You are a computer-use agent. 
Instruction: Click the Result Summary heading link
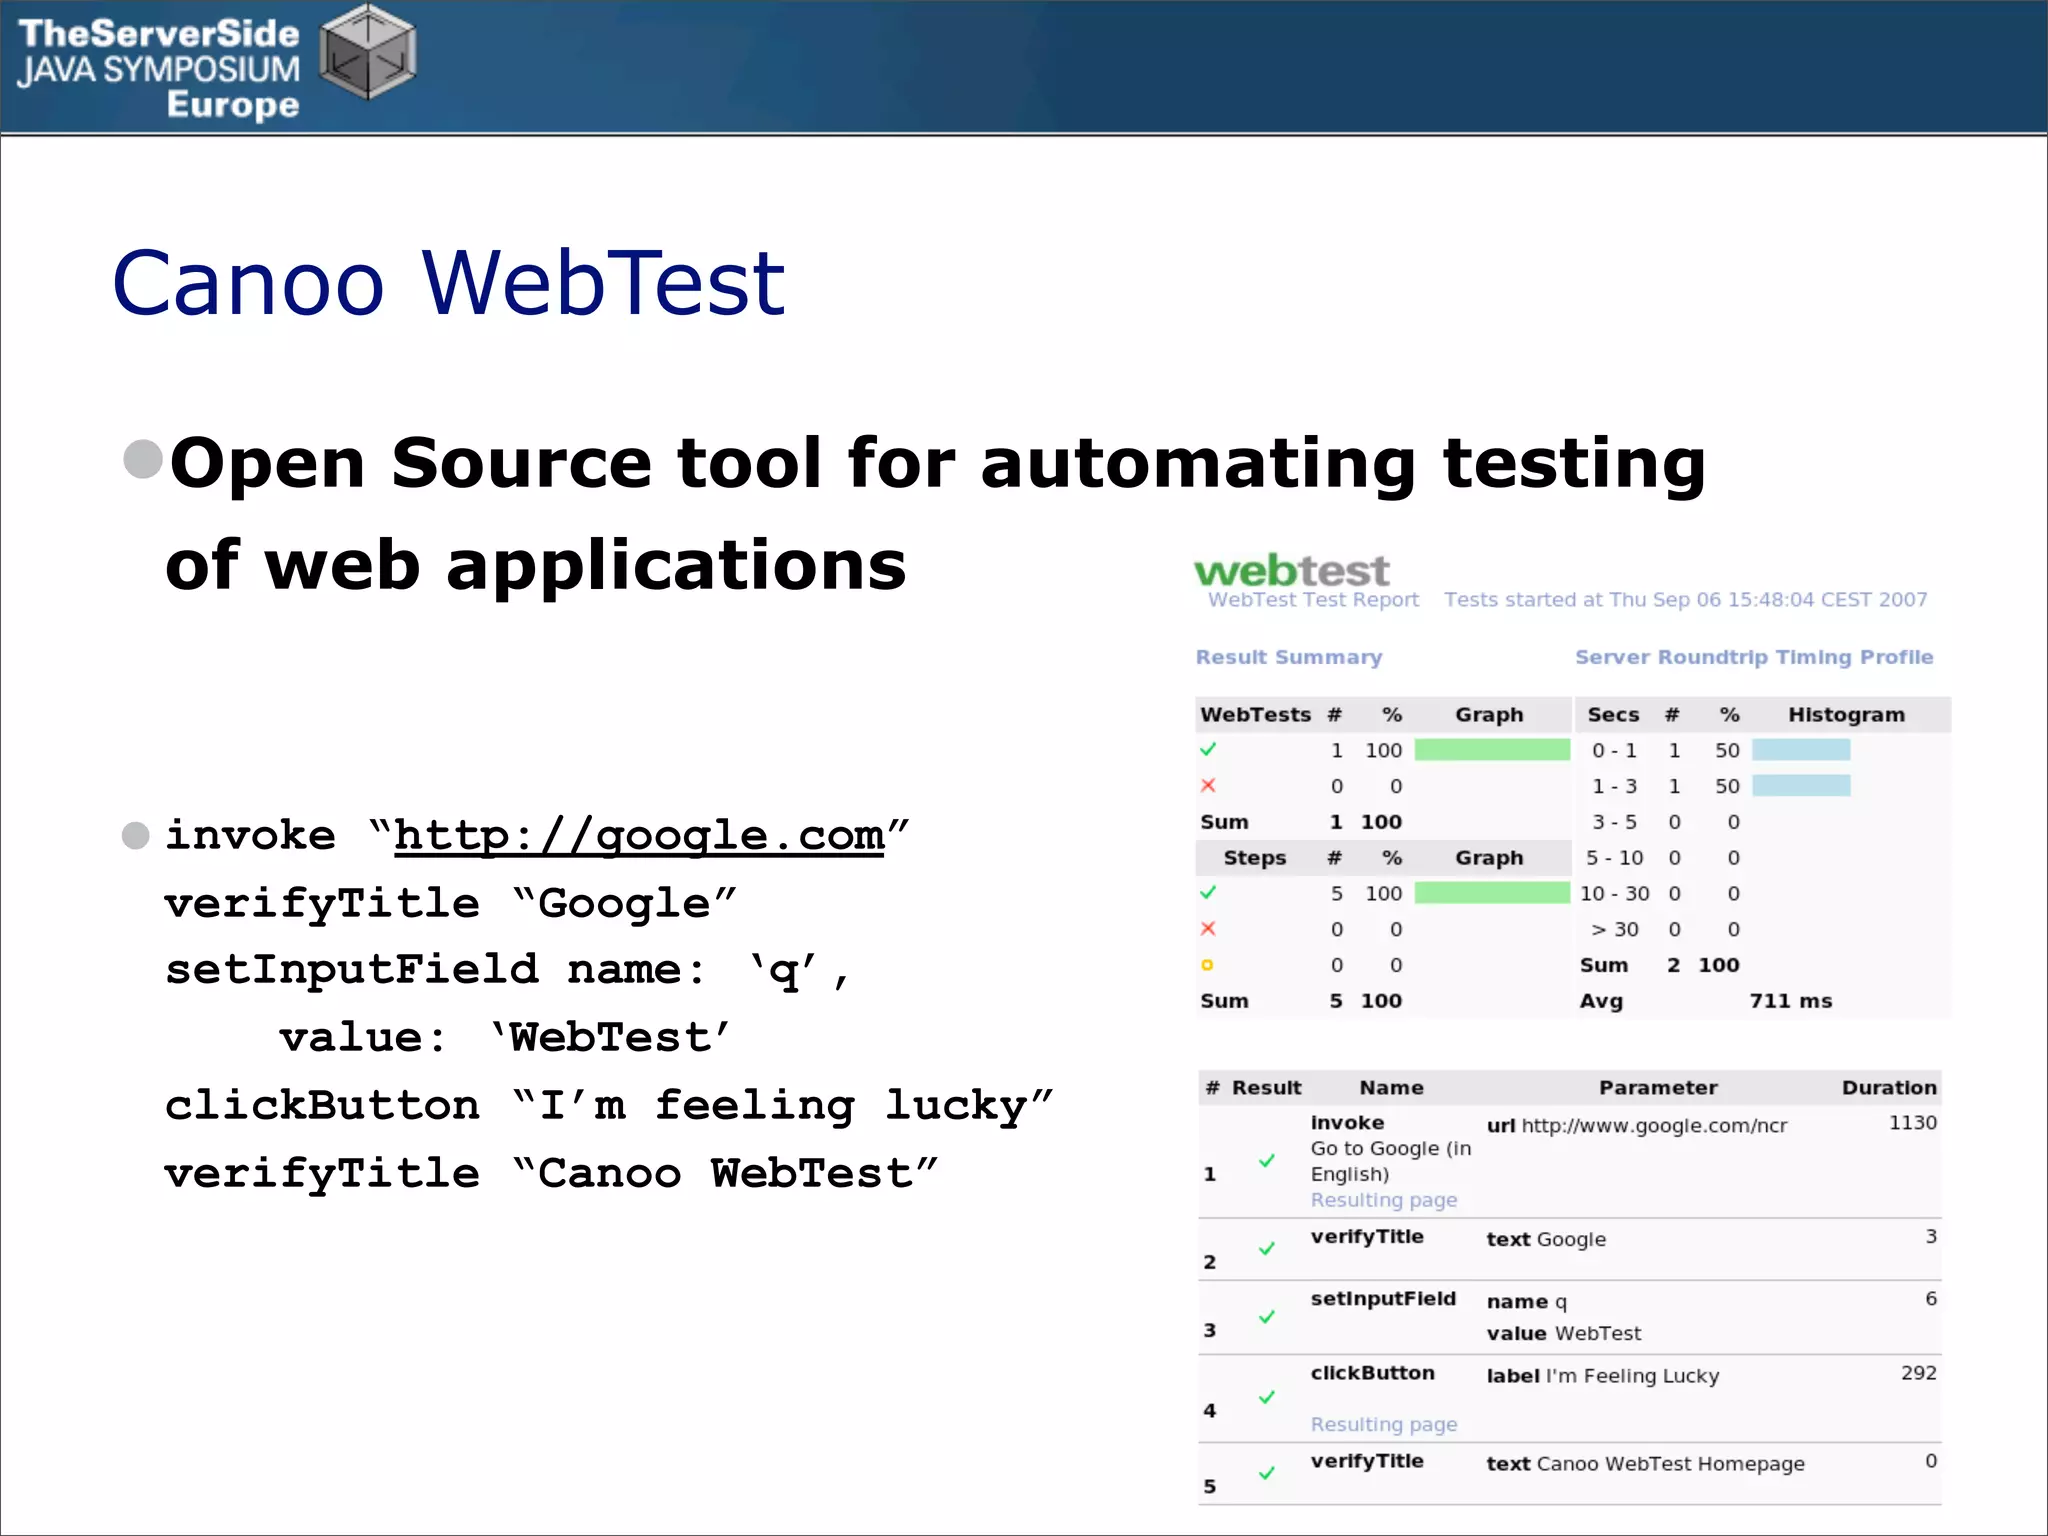1288,657
